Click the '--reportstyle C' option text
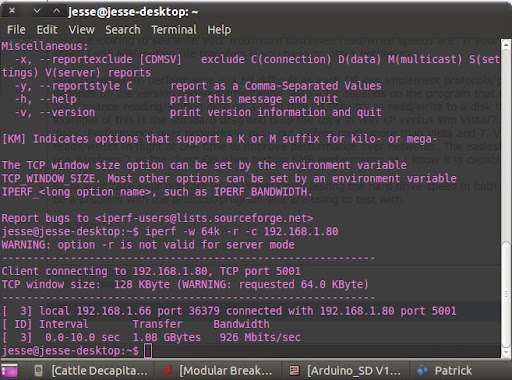The image size is (512, 380). click(x=86, y=86)
